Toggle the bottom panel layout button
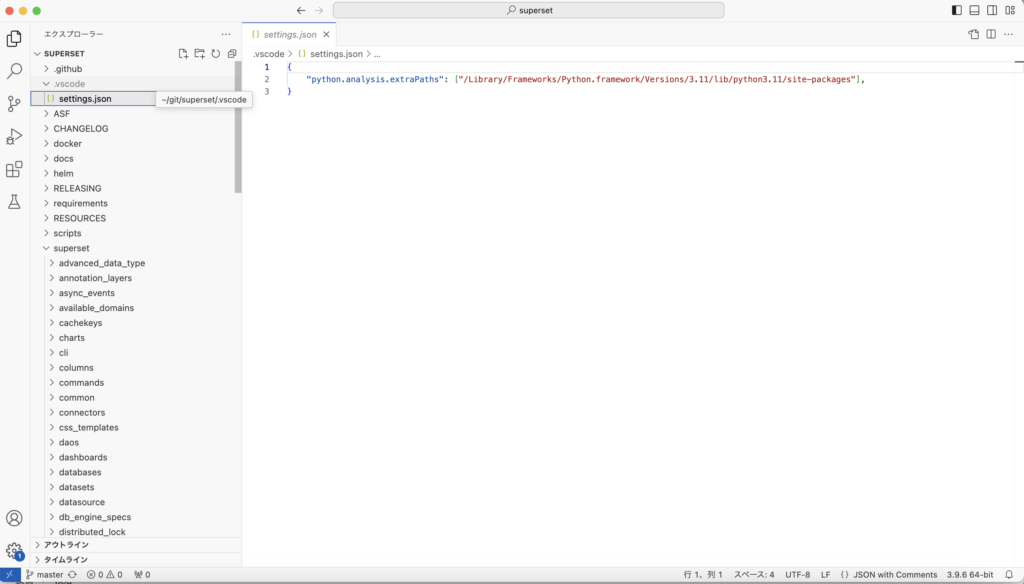Image resolution: width=1024 pixels, height=584 pixels. (x=974, y=10)
